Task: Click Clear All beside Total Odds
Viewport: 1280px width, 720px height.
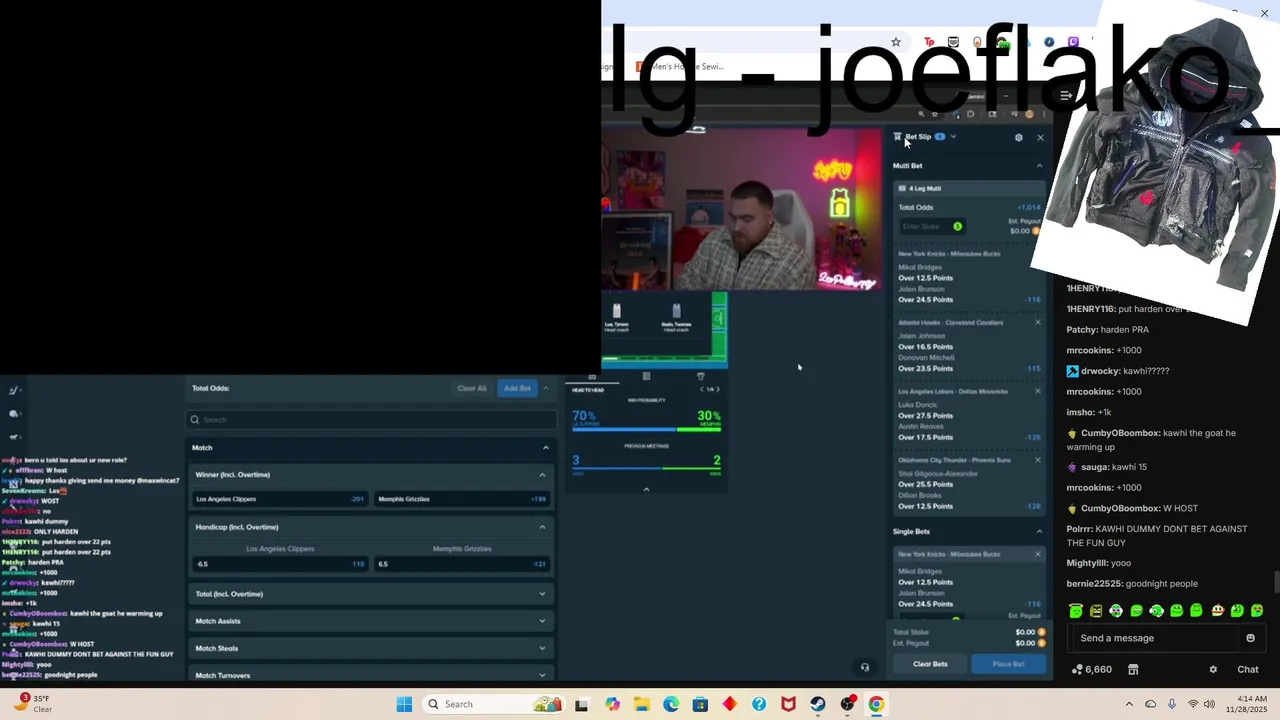Action: 472,388
